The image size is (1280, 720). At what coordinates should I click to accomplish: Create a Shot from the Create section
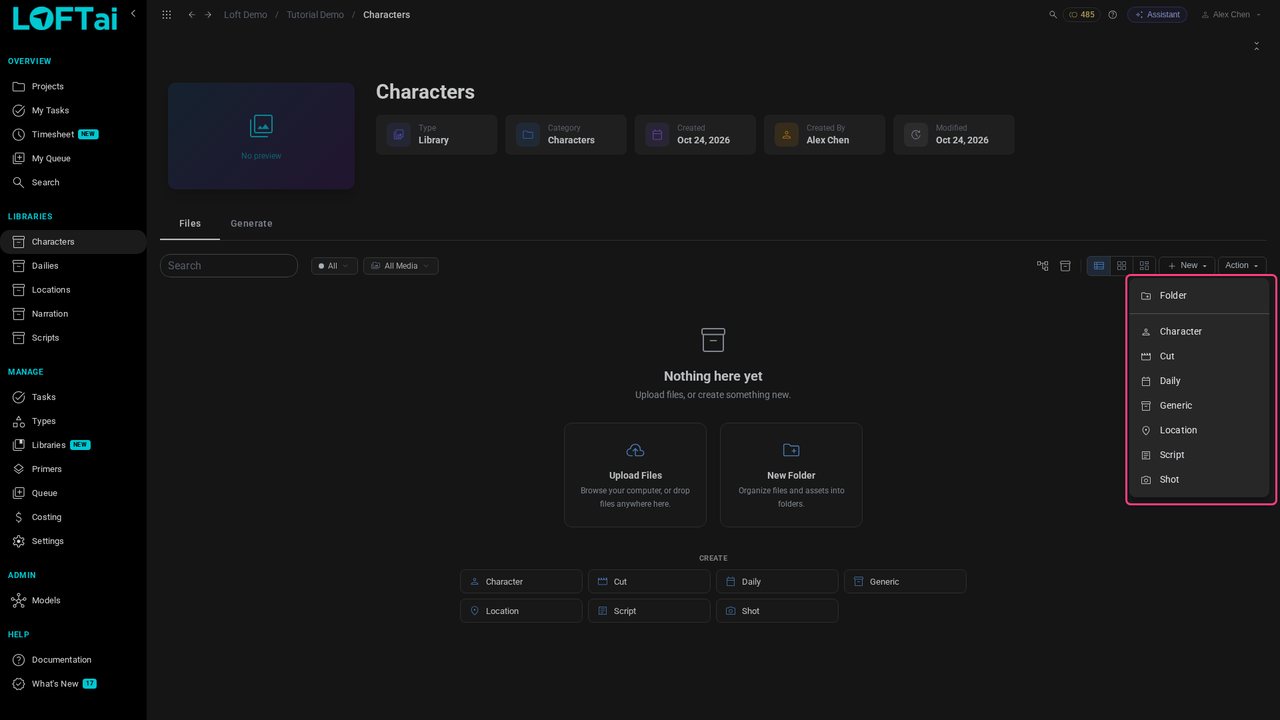click(777, 611)
